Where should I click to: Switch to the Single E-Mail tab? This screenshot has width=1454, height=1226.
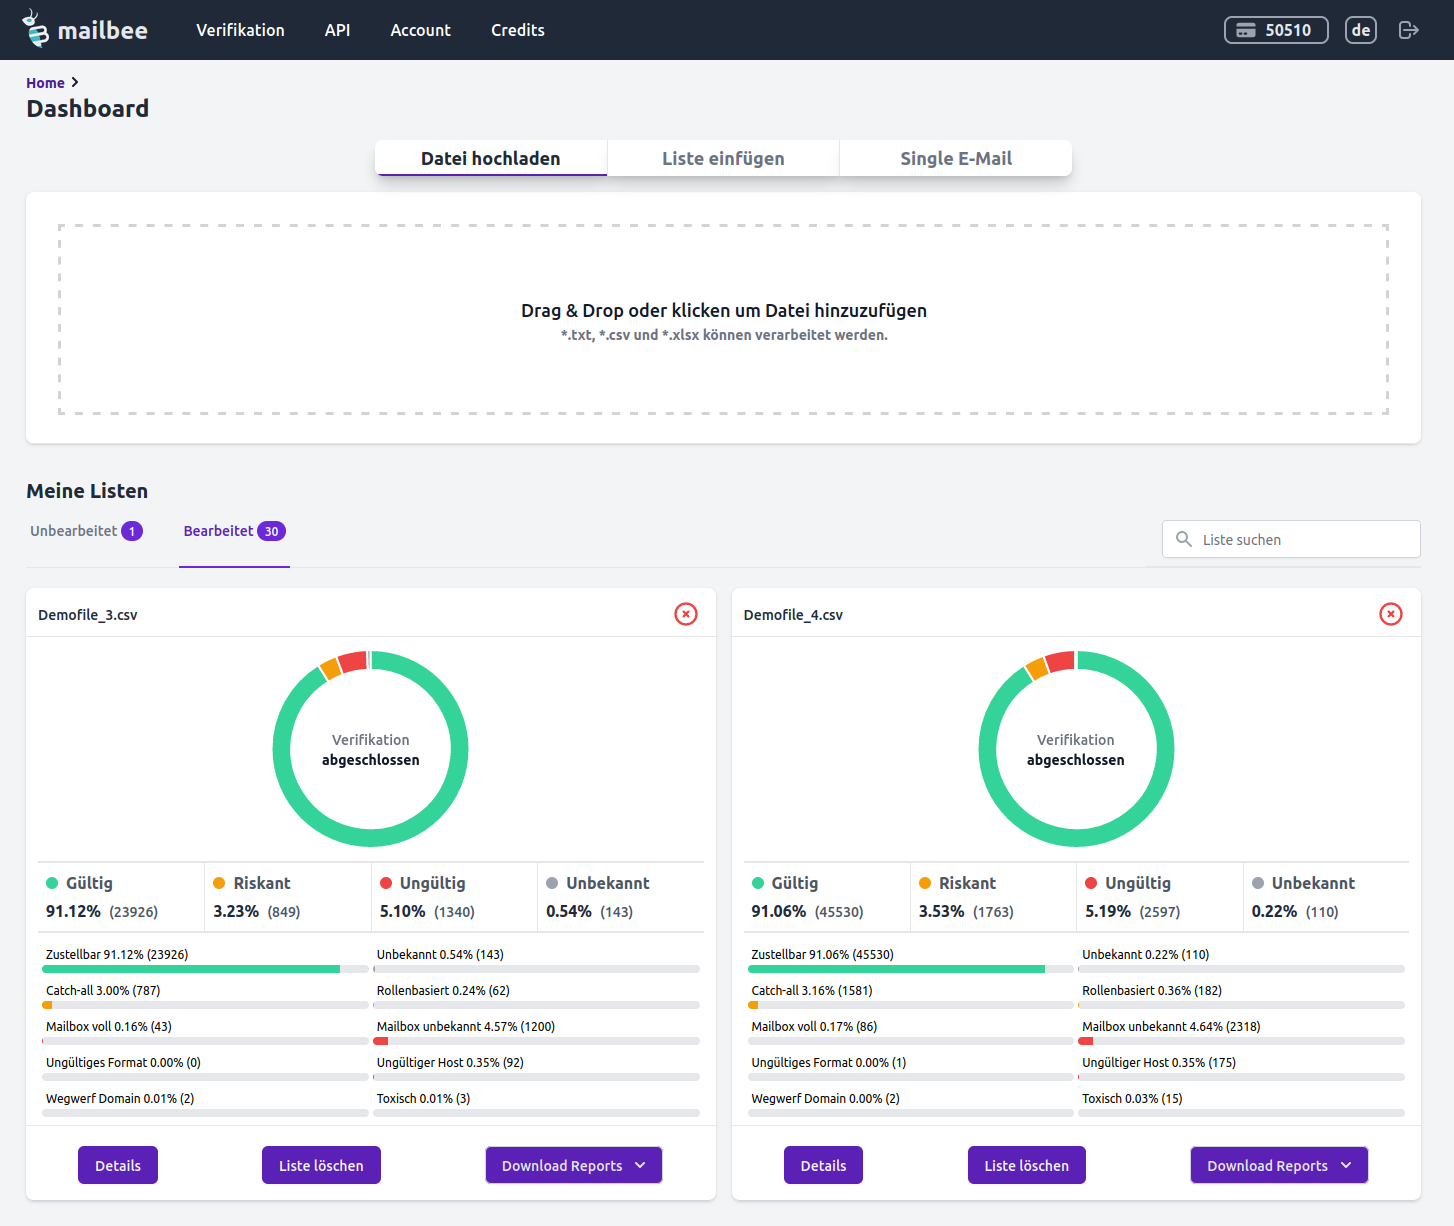[956, 158]
